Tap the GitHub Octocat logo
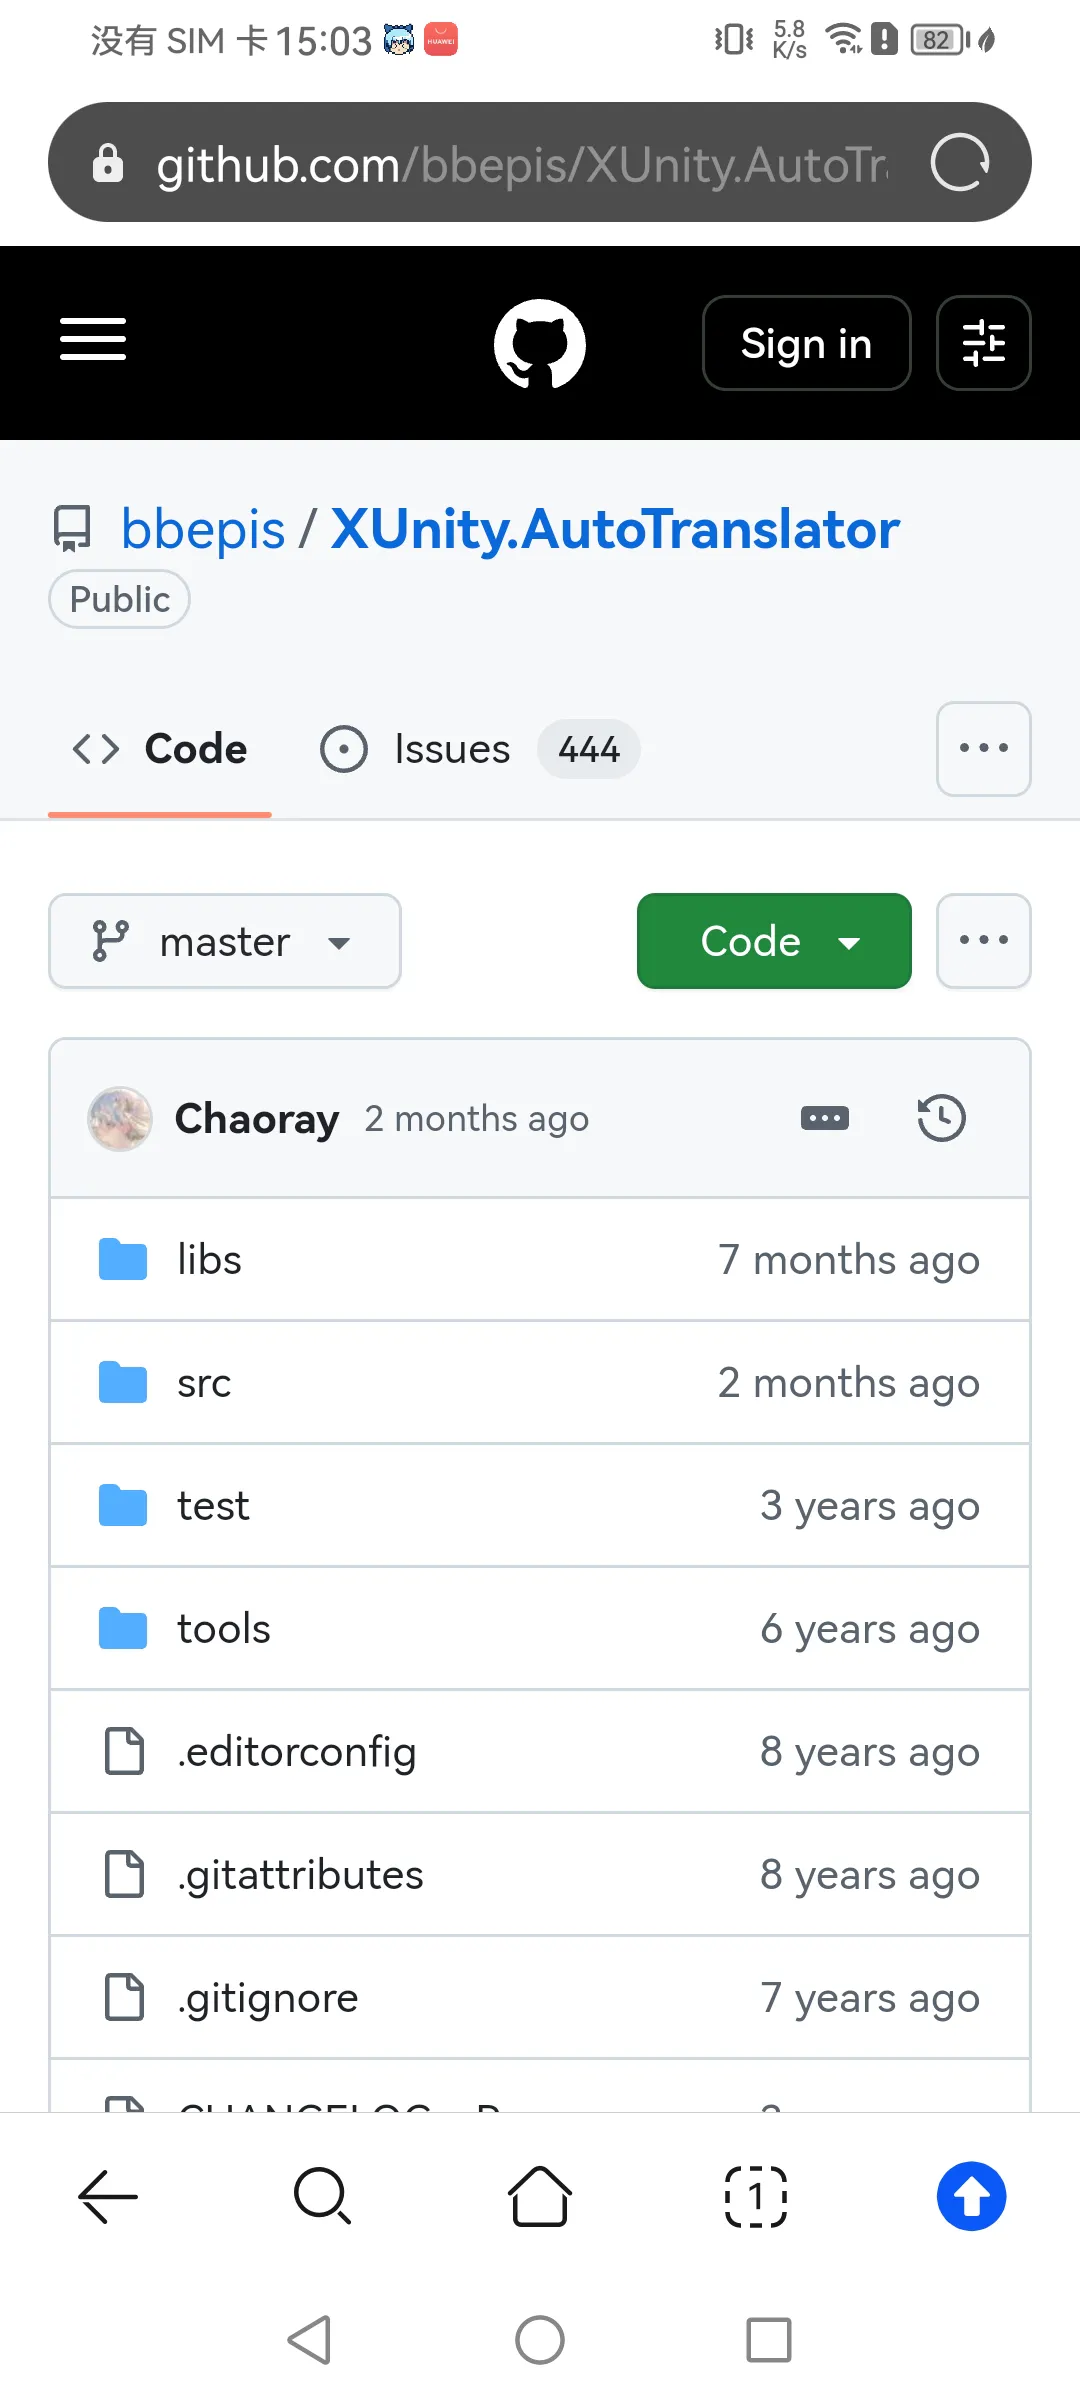 (540, 343)
